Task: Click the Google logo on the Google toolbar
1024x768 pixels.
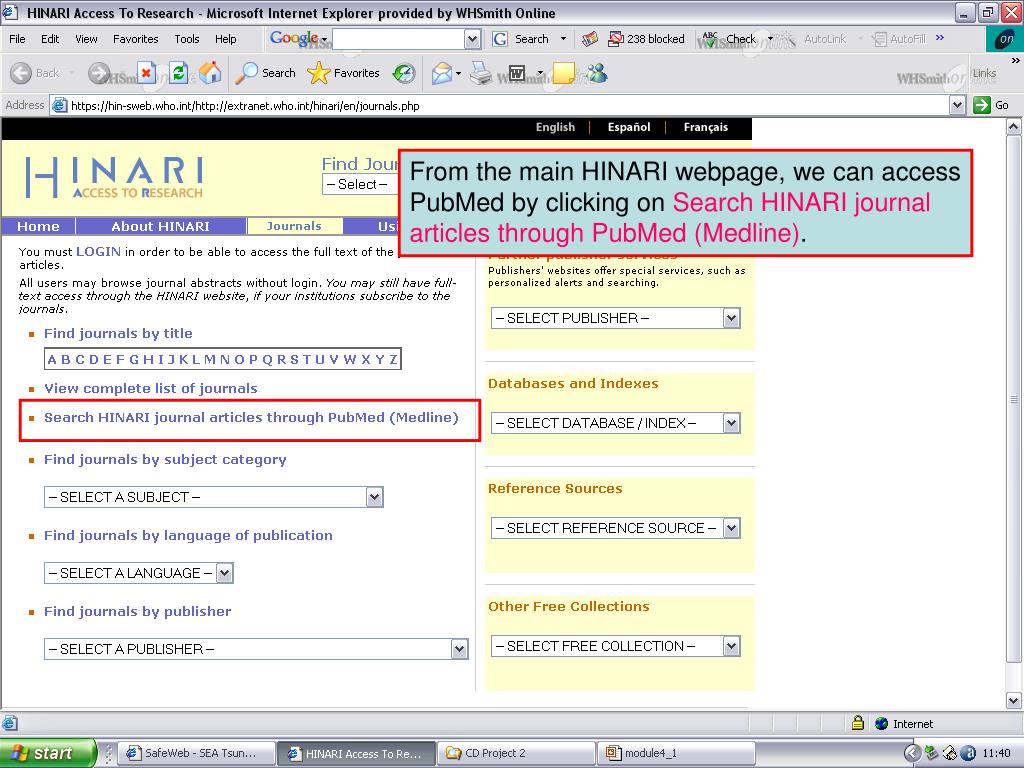Action: (294, 39)
